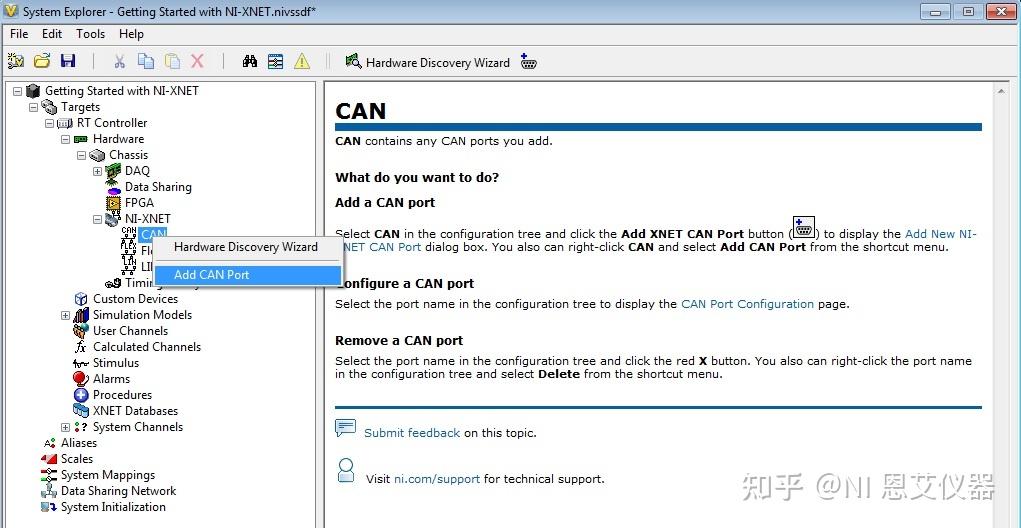Screen dimensions: 1021x528
Task: Open the Tools menu
Action: (x=91, y=34)
